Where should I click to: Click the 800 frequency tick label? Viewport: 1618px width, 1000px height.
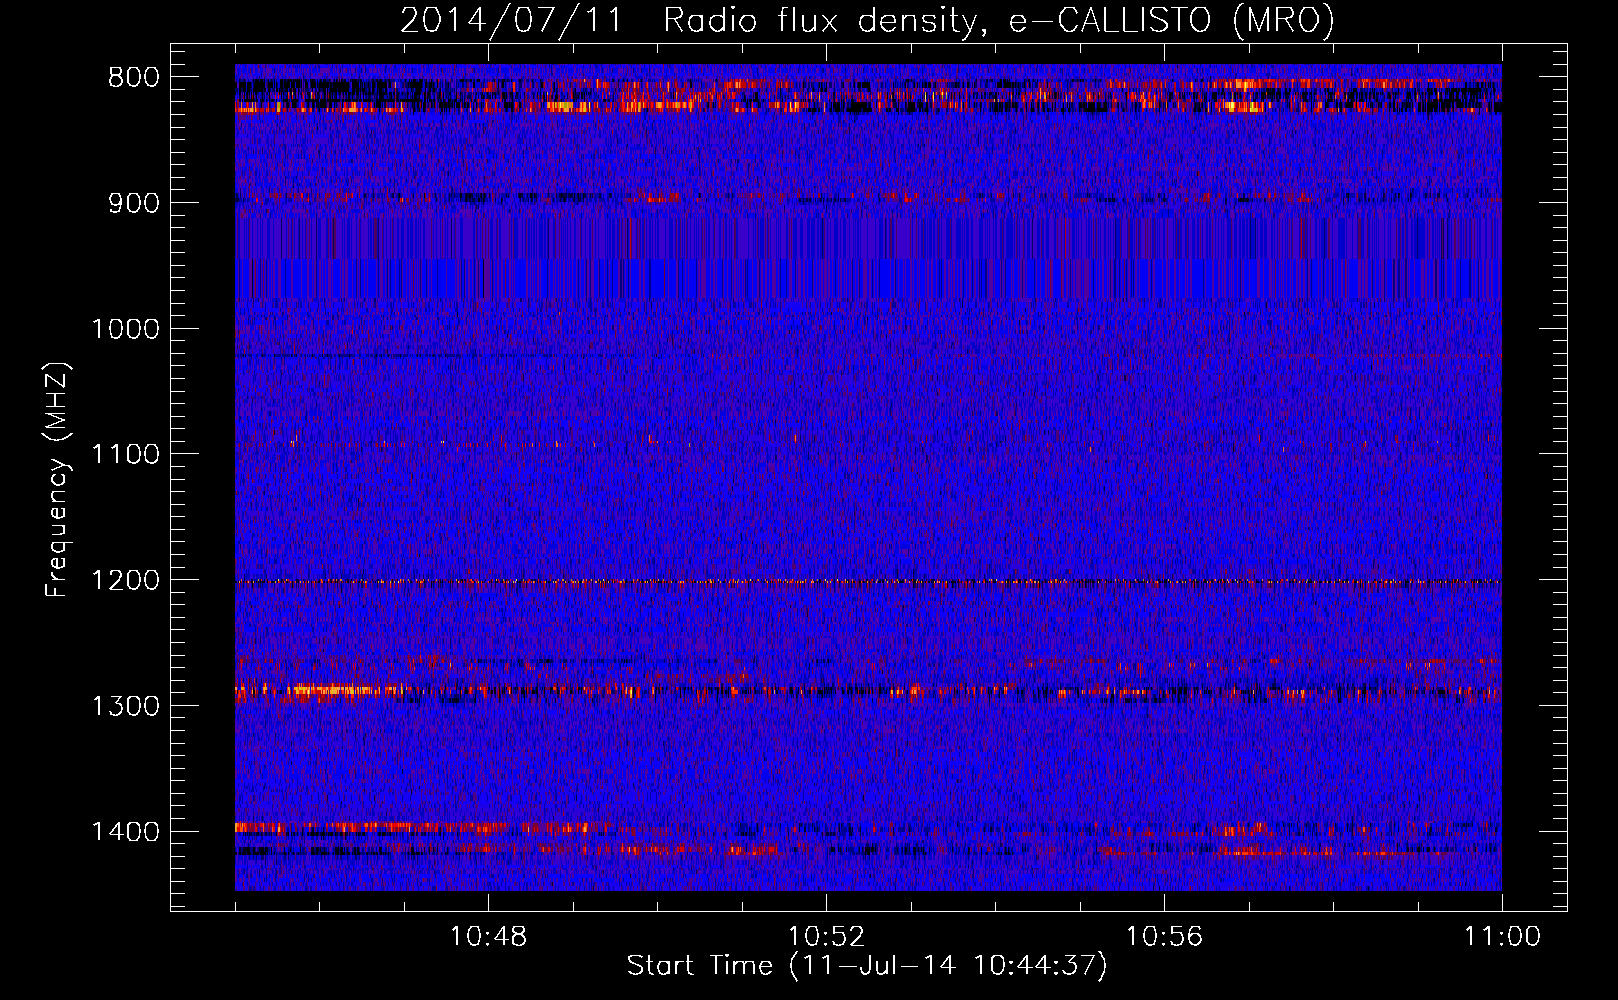click(134, 78)
